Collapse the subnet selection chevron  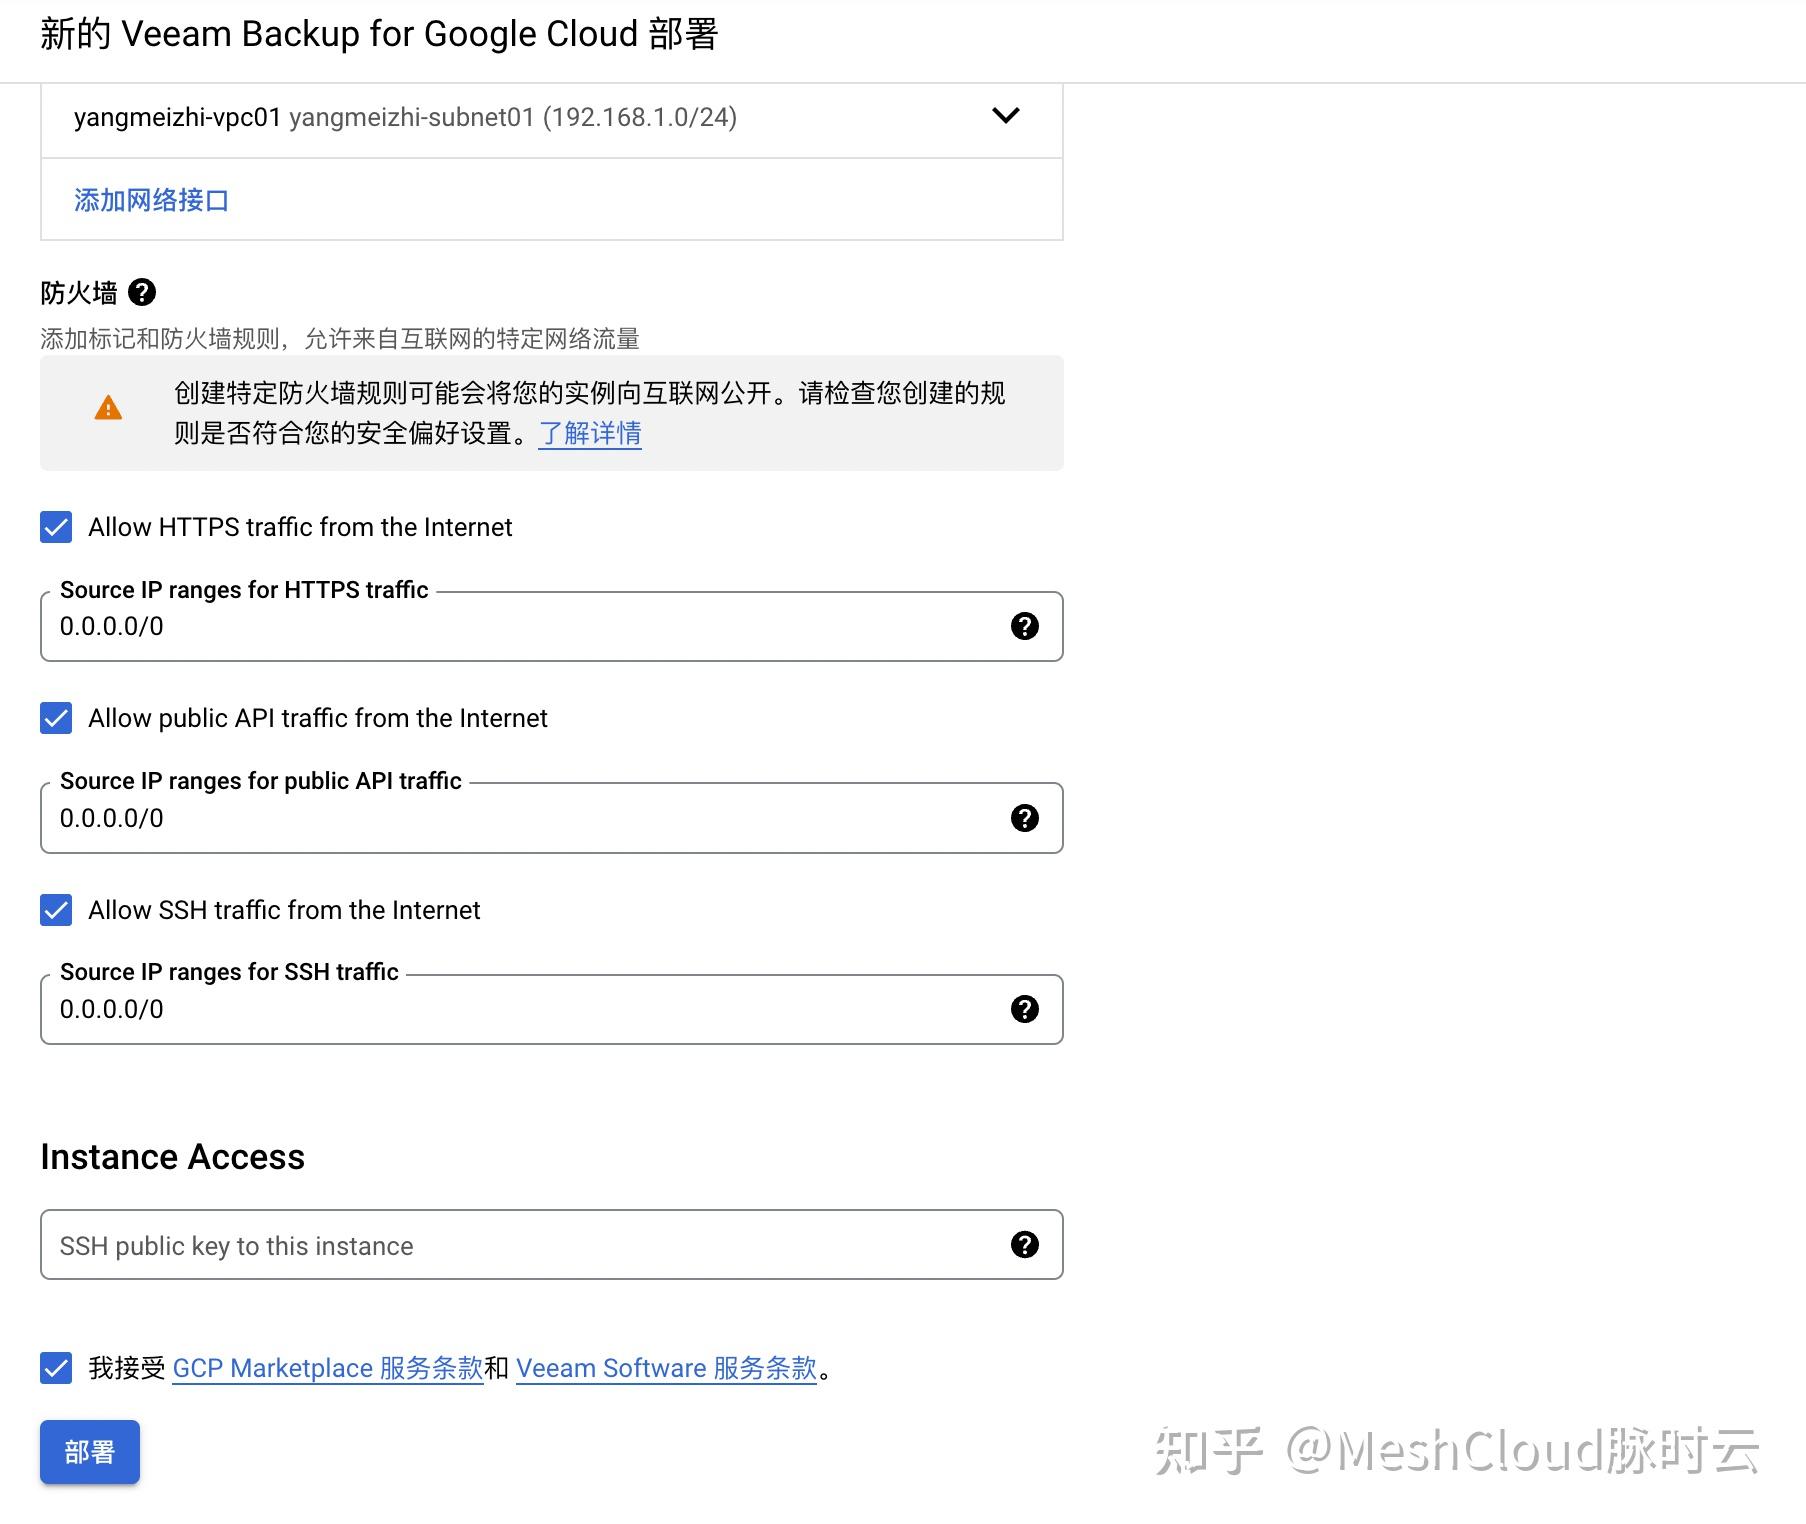(1005, 116)
